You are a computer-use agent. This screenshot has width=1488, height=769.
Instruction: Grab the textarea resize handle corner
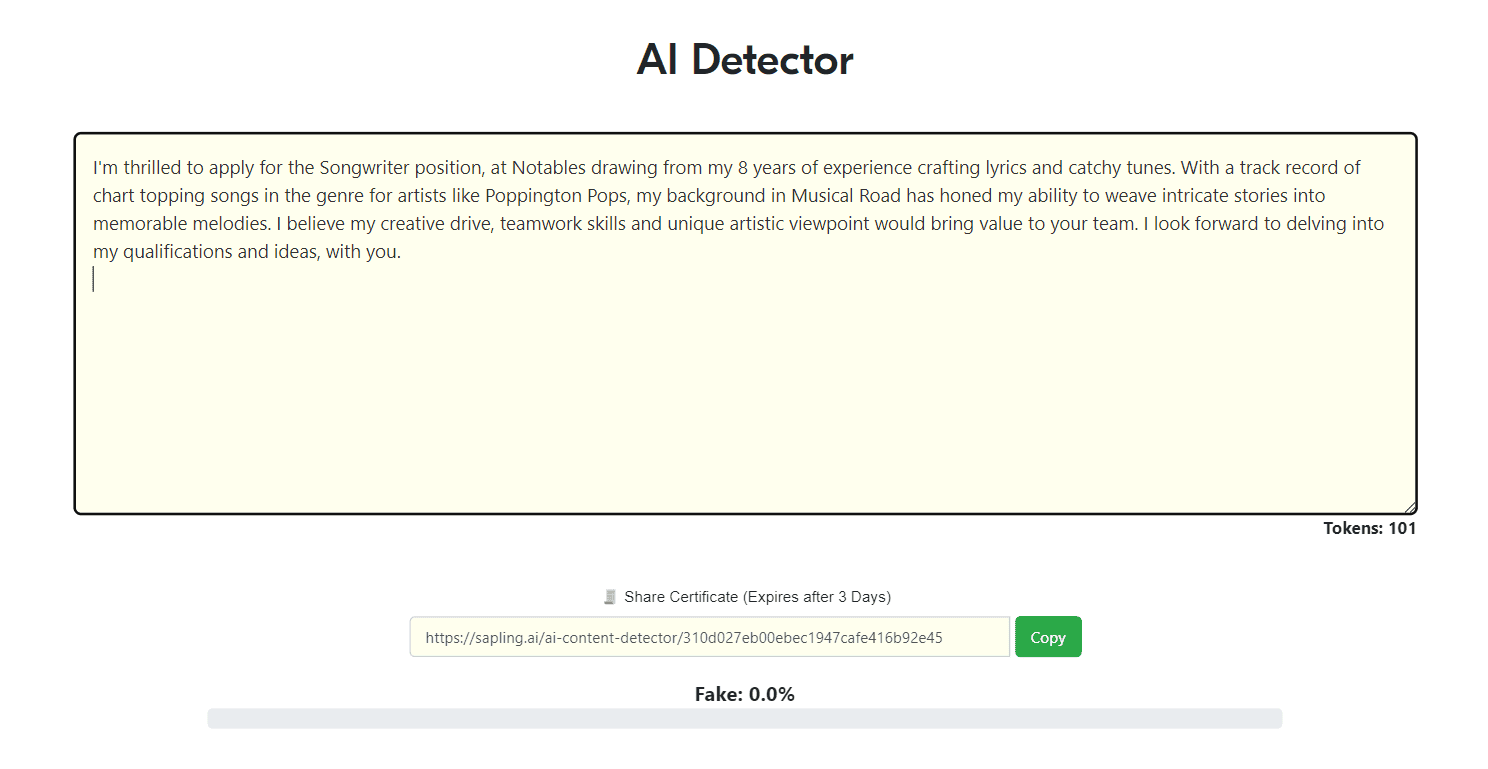tap(1410, 508)
